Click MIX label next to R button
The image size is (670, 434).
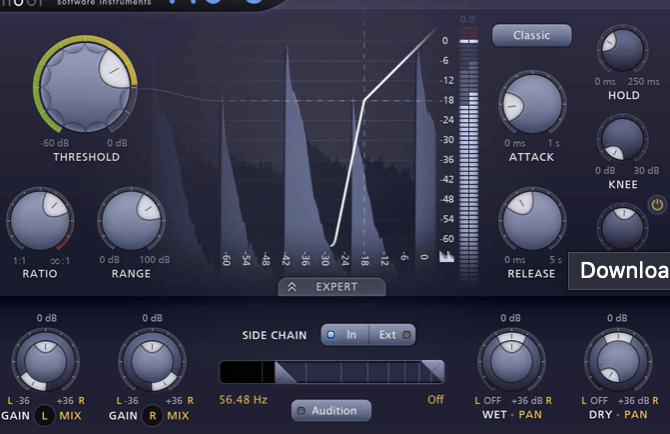pos(178,416)
